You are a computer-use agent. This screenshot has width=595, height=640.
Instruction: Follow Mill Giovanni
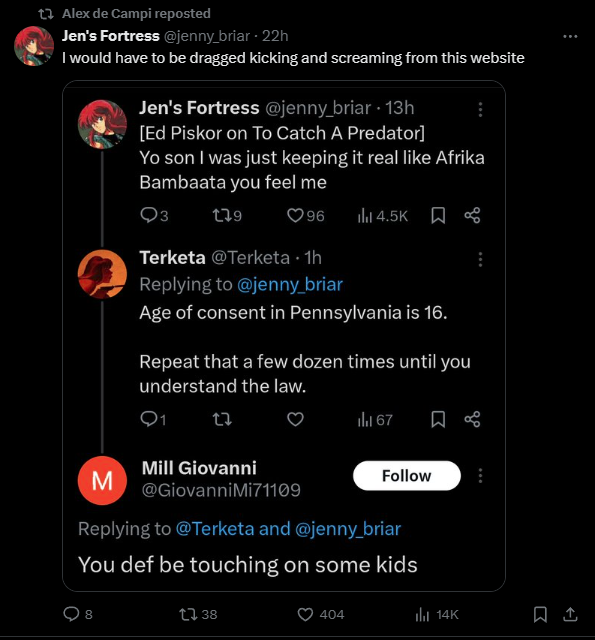(x=406, y=476)
